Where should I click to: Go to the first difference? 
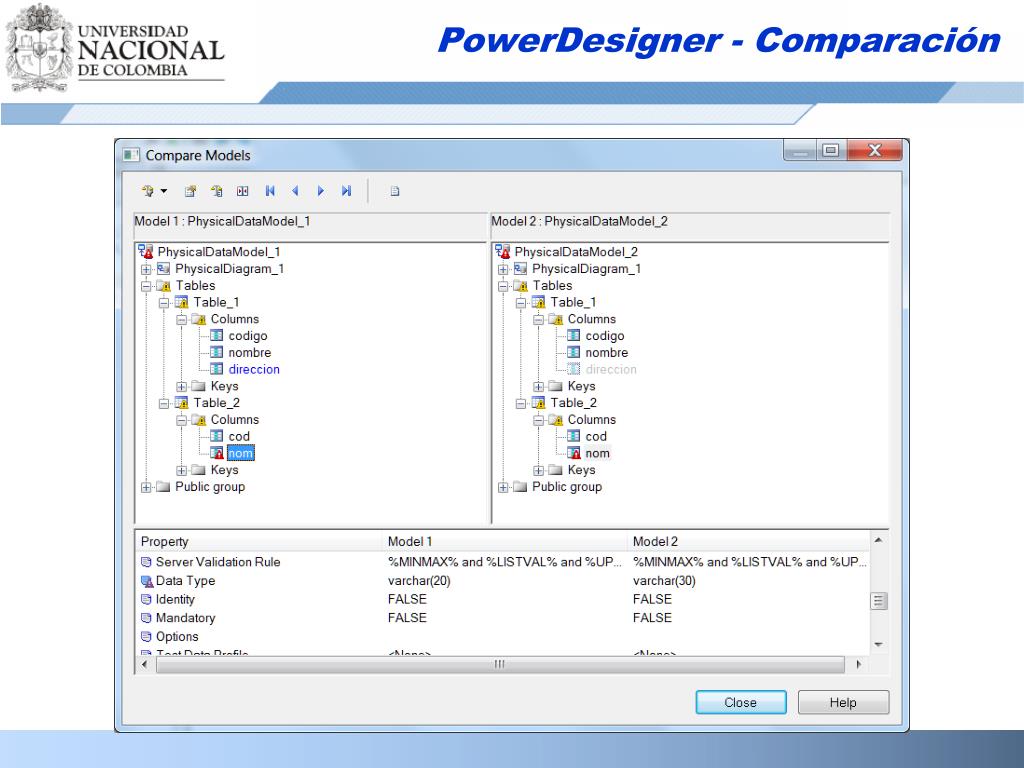pyautogui.click(x=270, y=191)
